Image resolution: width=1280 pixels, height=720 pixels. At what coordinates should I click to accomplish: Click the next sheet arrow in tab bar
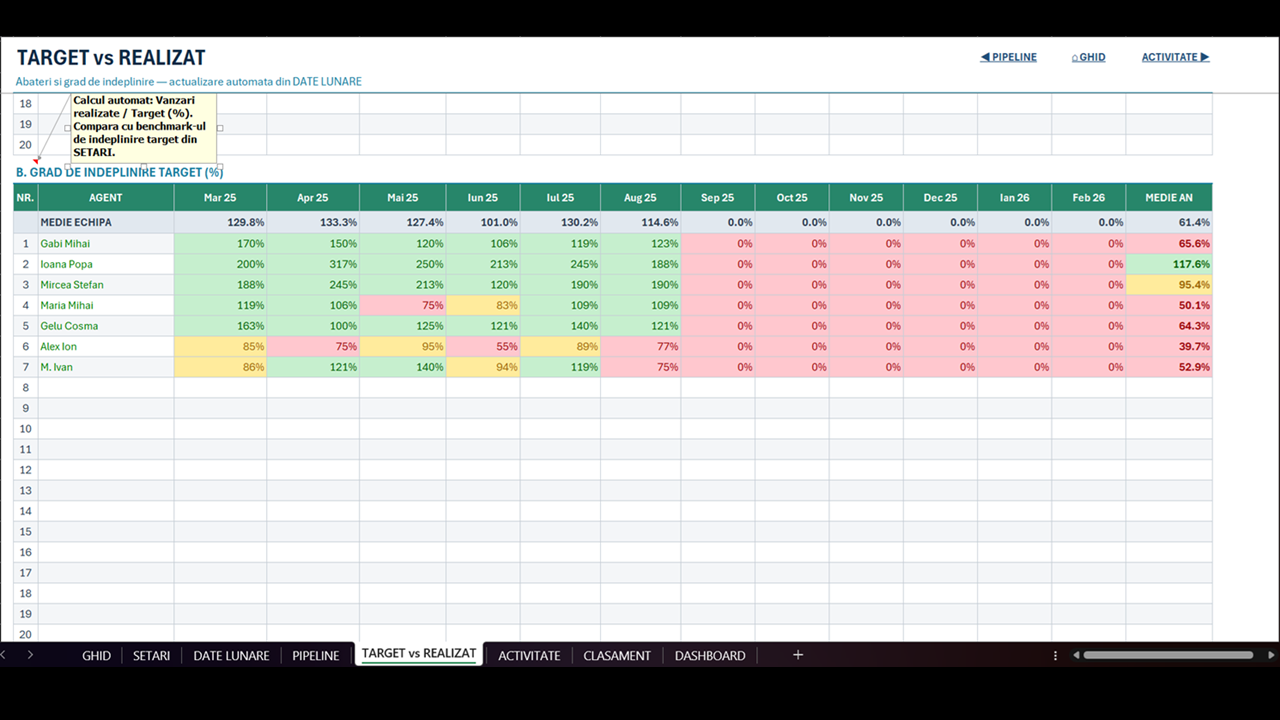click(30, 655)
